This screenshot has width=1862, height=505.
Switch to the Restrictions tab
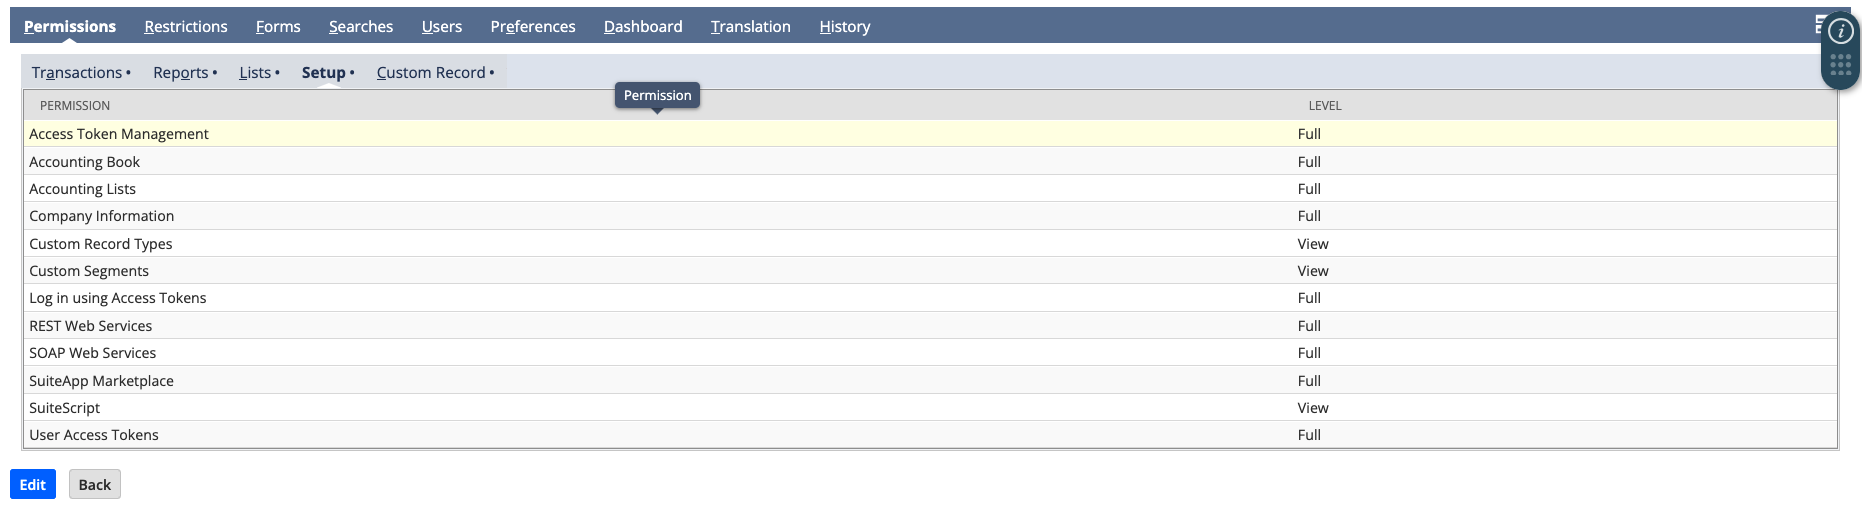185,27
